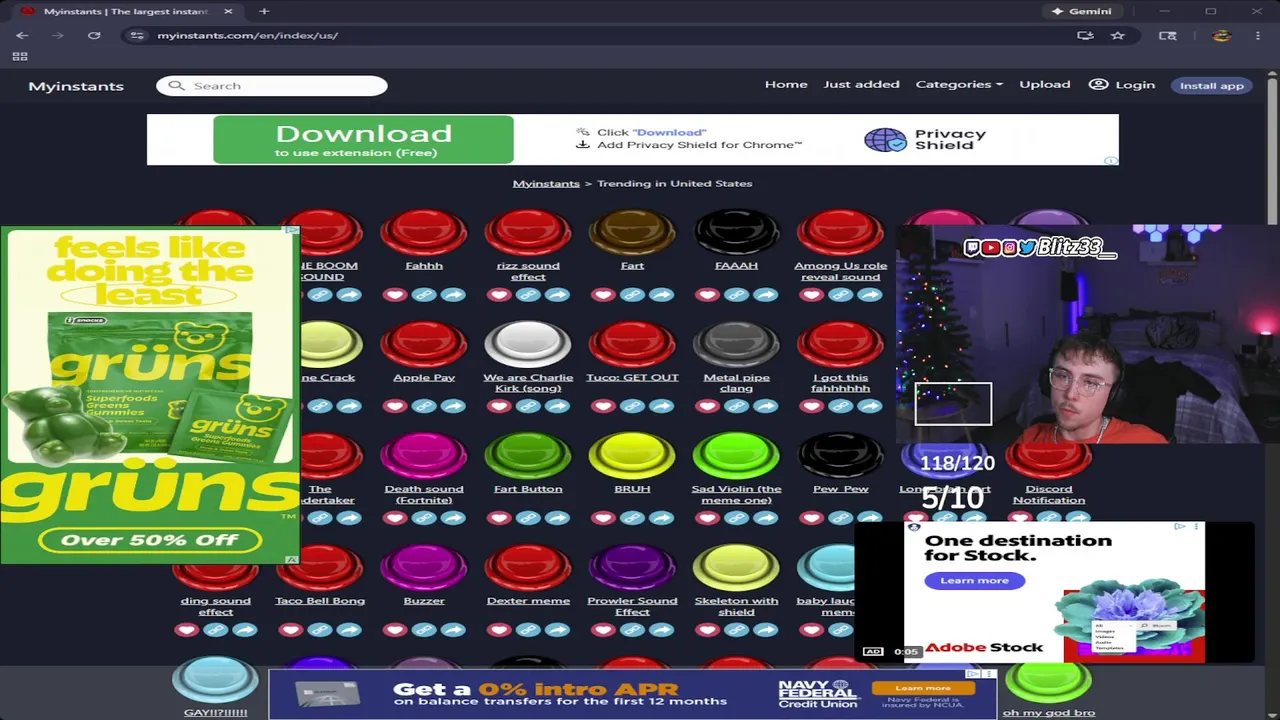1280x720 pixels.
Task: Follow the Myinstants breadcrumb link
Action: [x=546, y=183]
